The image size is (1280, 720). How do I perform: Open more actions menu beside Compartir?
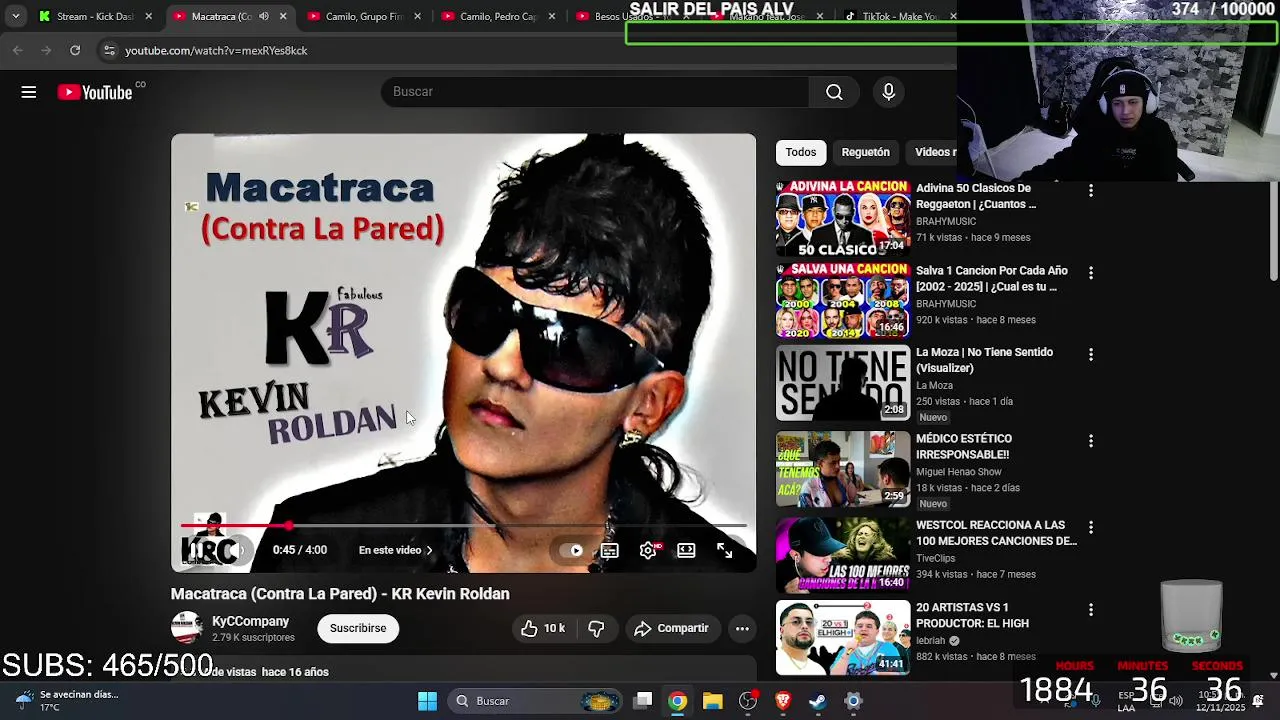coord(742,628)
